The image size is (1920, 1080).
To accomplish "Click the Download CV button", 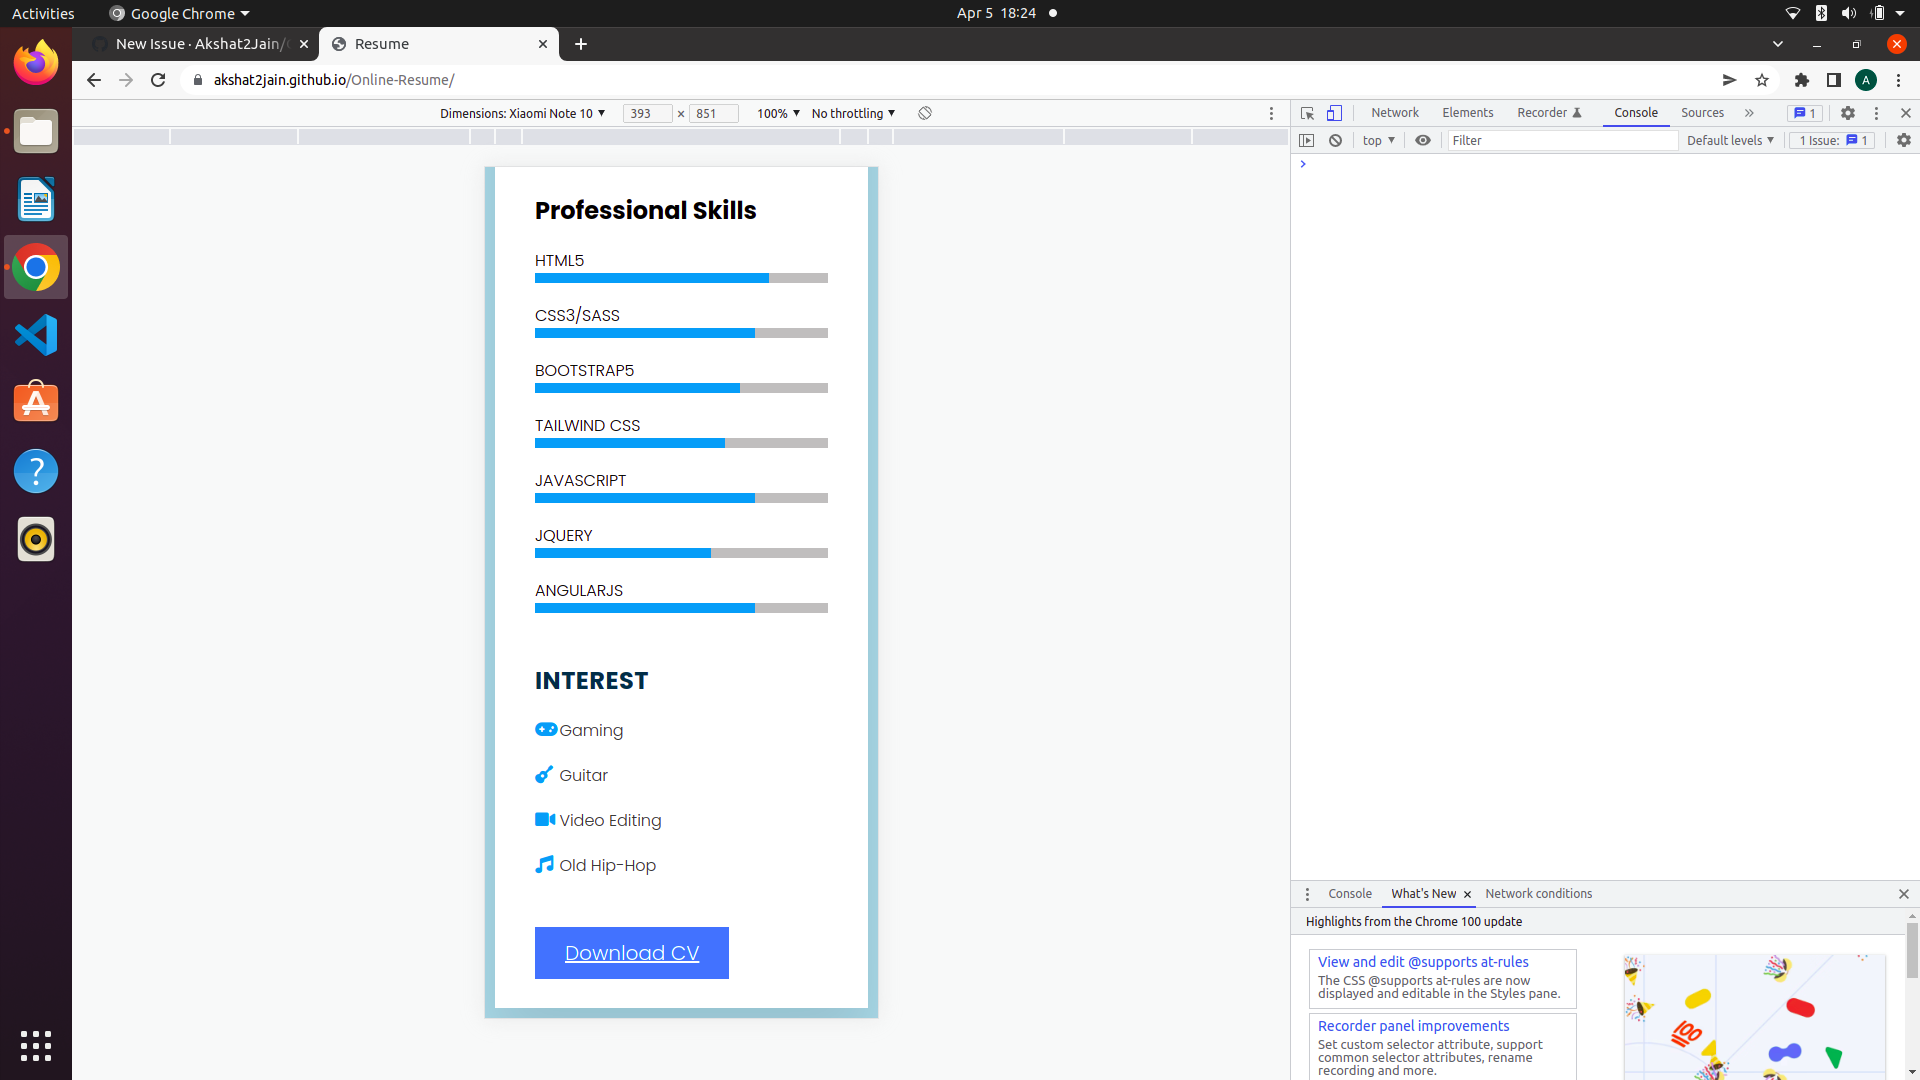I will pos(631,953).
